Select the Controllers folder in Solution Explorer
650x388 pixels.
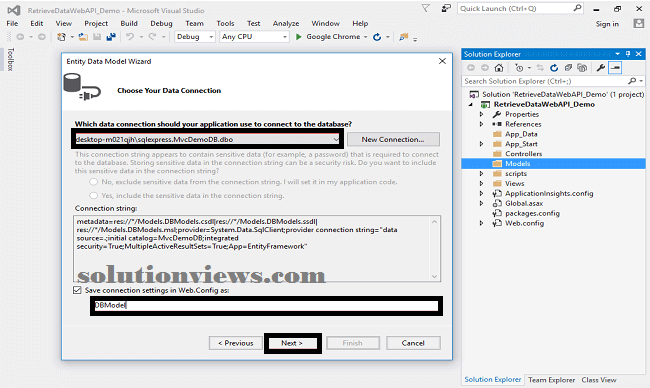(523, 154)
